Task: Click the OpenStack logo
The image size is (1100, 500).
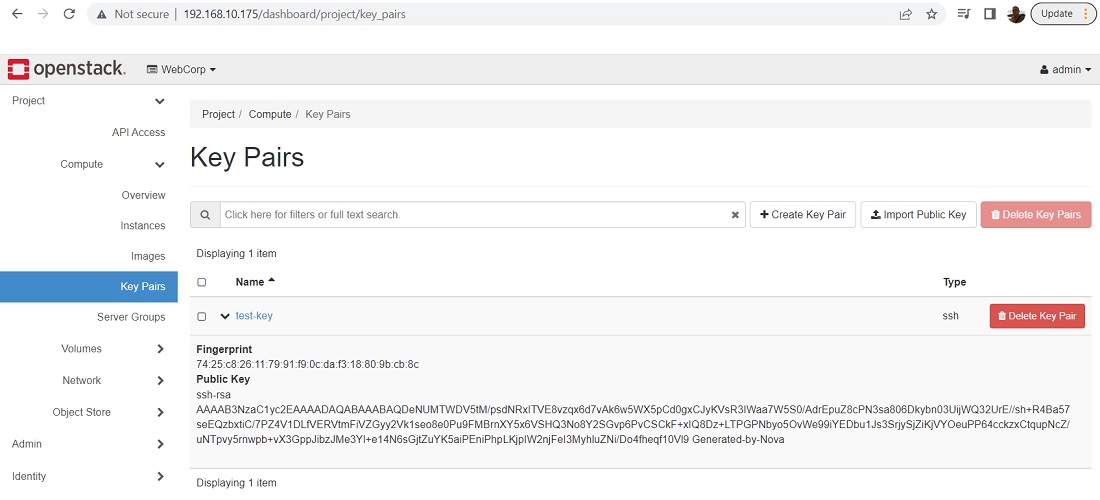Action: click(67, 69)
